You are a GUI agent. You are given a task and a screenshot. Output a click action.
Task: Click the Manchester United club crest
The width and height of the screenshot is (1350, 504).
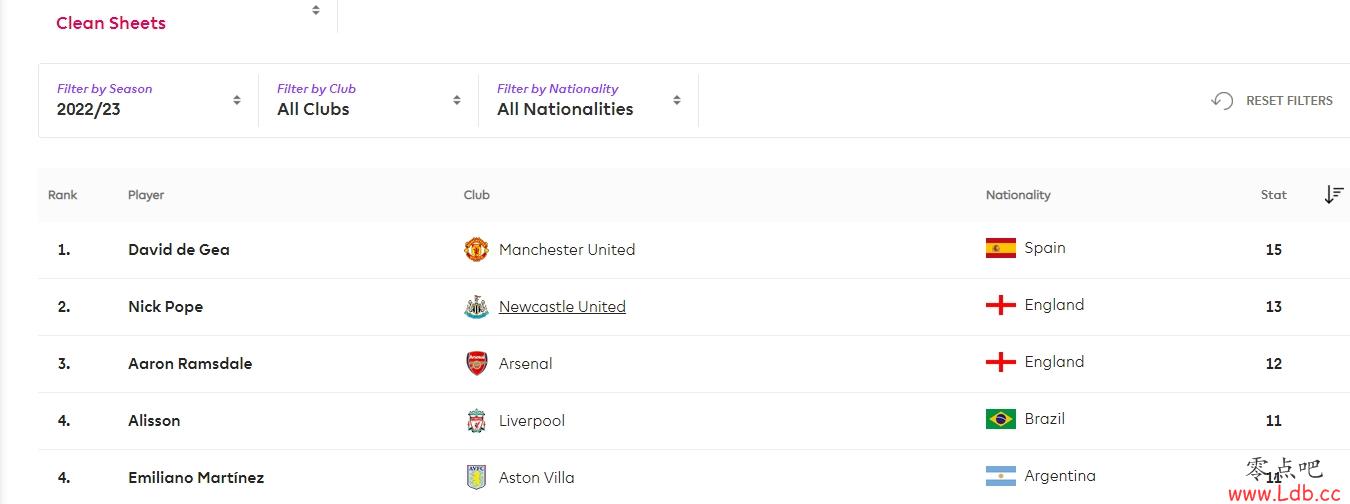click(x=476, y=249)
